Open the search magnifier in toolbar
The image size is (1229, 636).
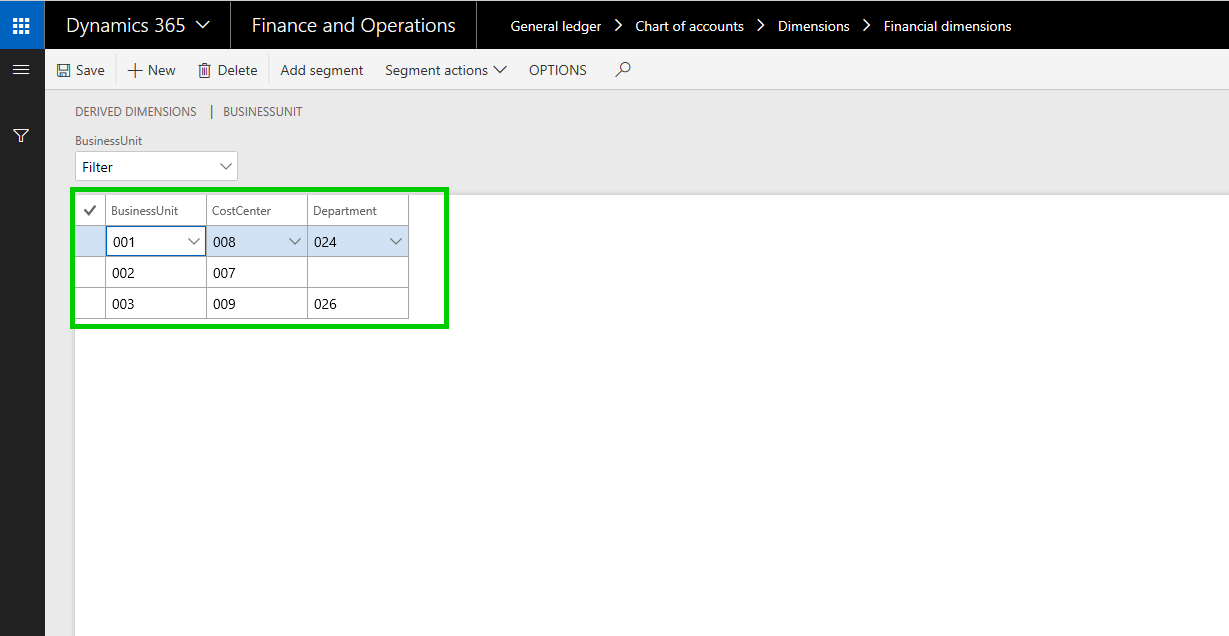click(623, 70)
